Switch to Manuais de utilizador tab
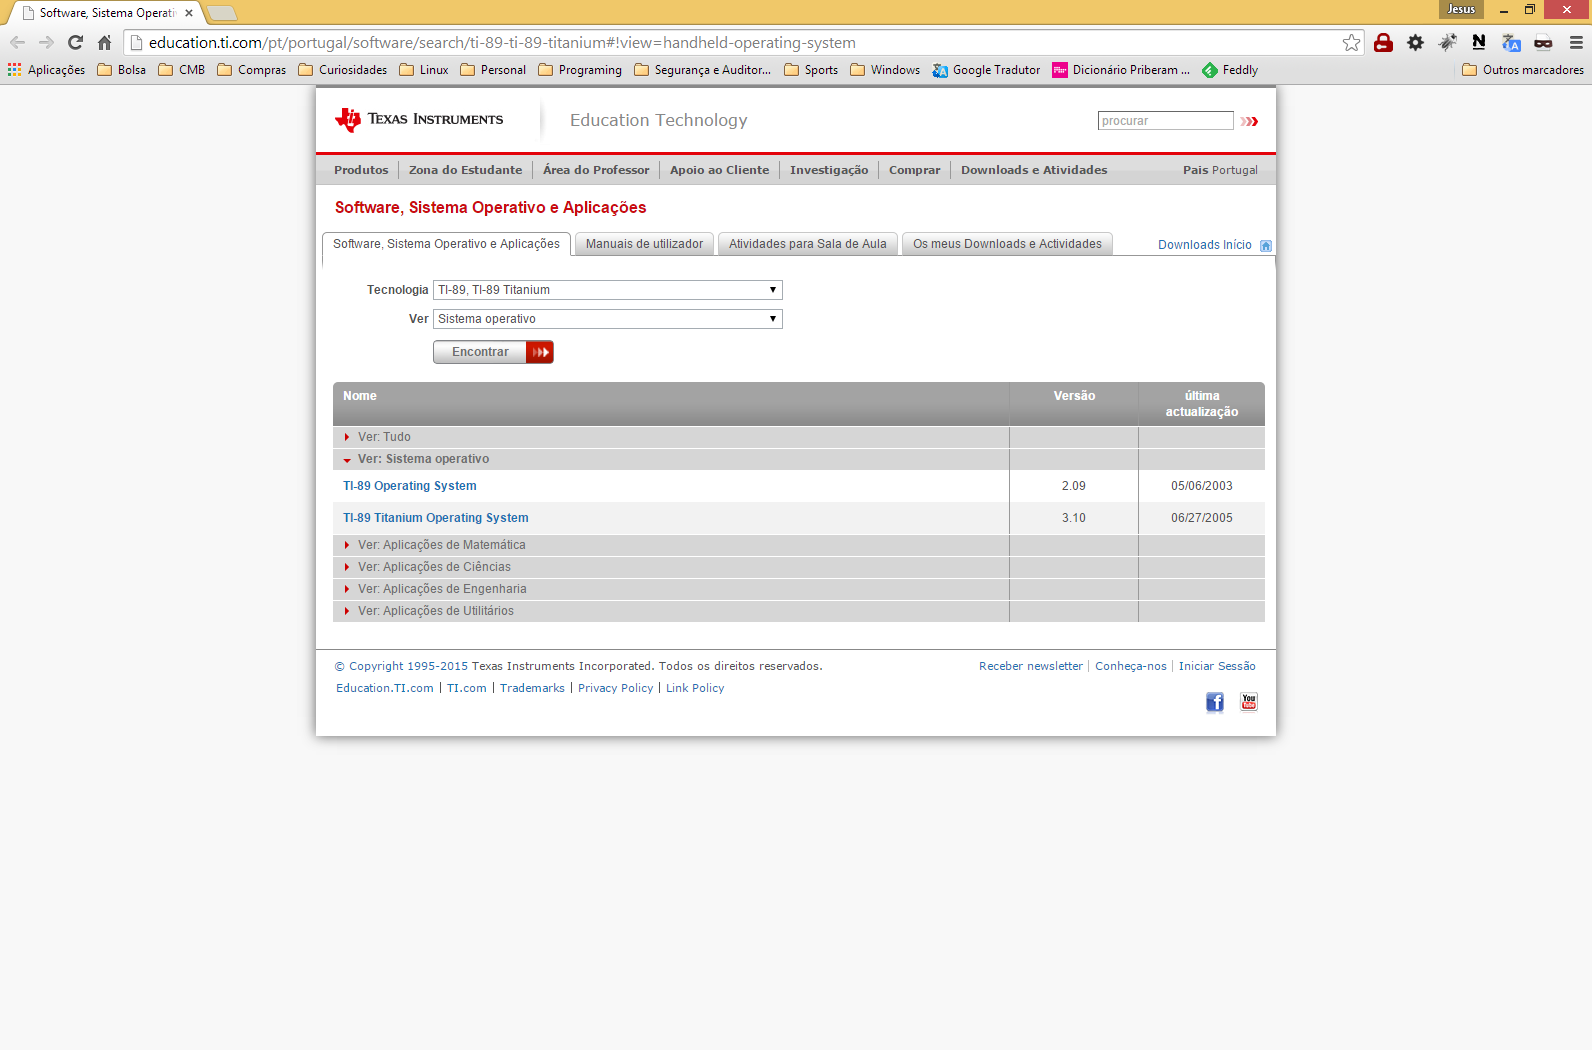The image size is (1592, 1050). tap(644, 244)
